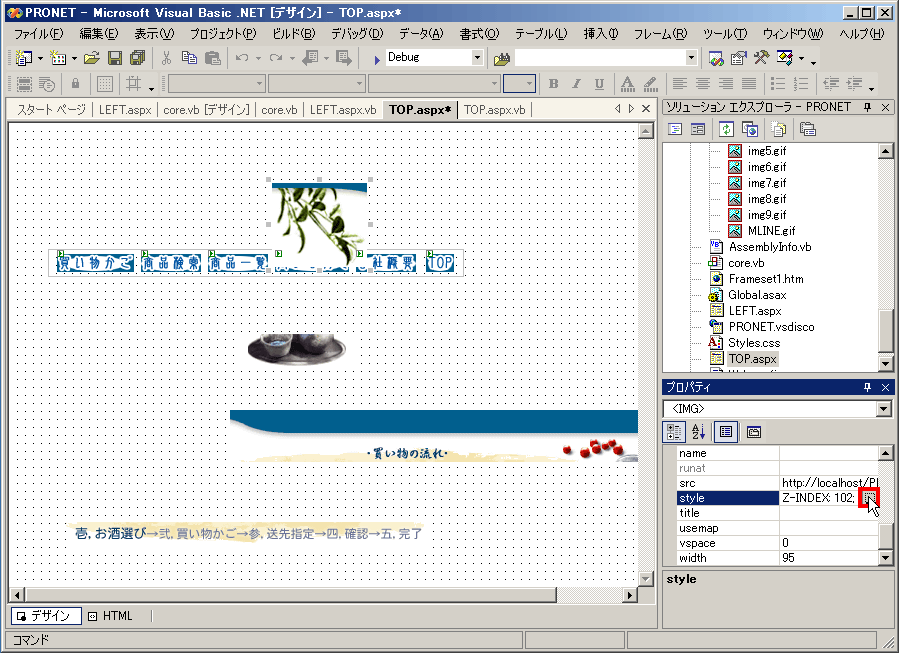Image resolution: width=899 pixels, height=653 pixels.
Task: Click the Save All multiple-disks icon
Action: click(138, 57)
